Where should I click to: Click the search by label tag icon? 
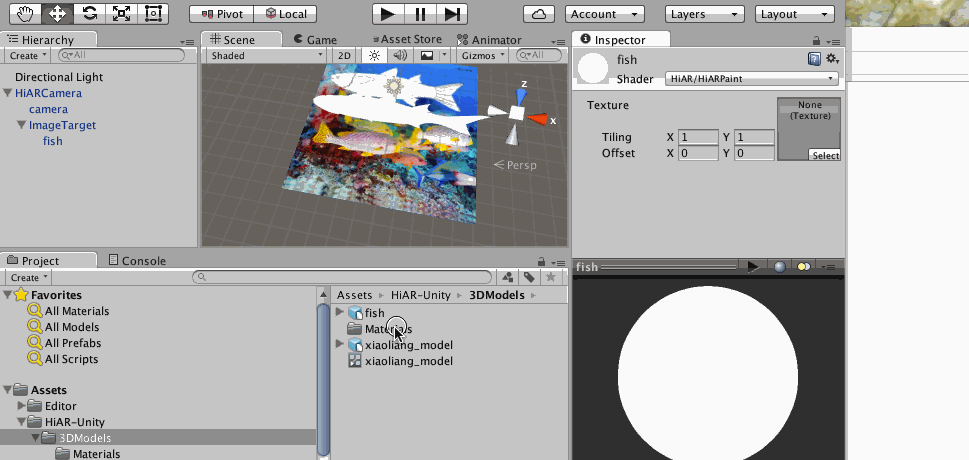529,277
